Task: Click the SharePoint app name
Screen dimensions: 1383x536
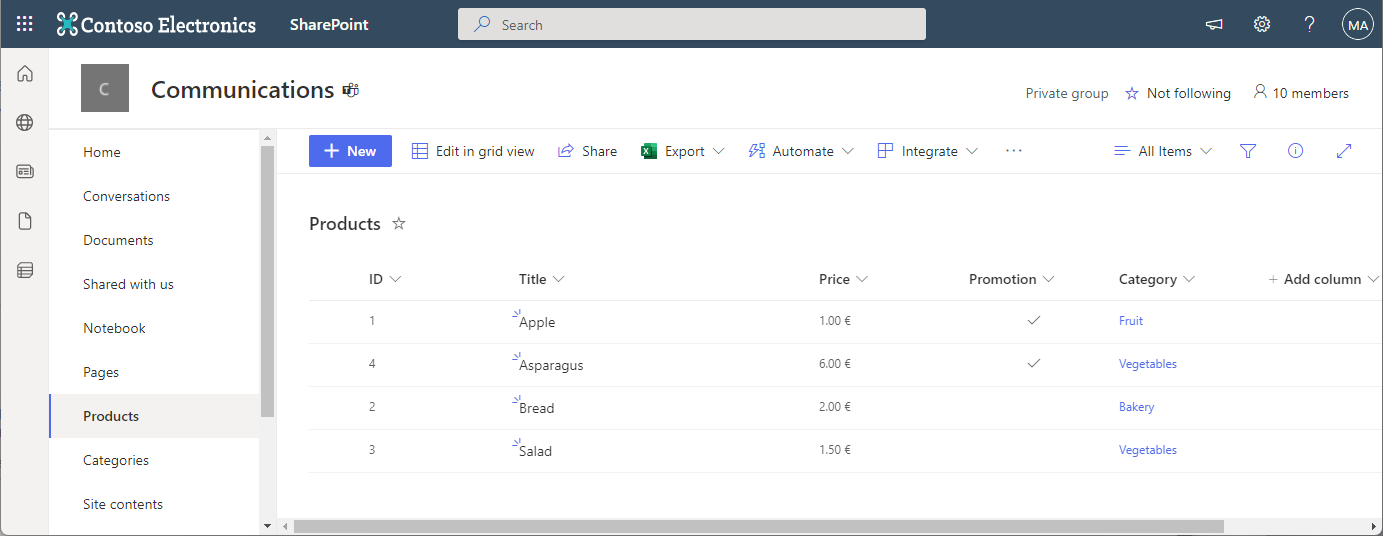Action: 329,24
